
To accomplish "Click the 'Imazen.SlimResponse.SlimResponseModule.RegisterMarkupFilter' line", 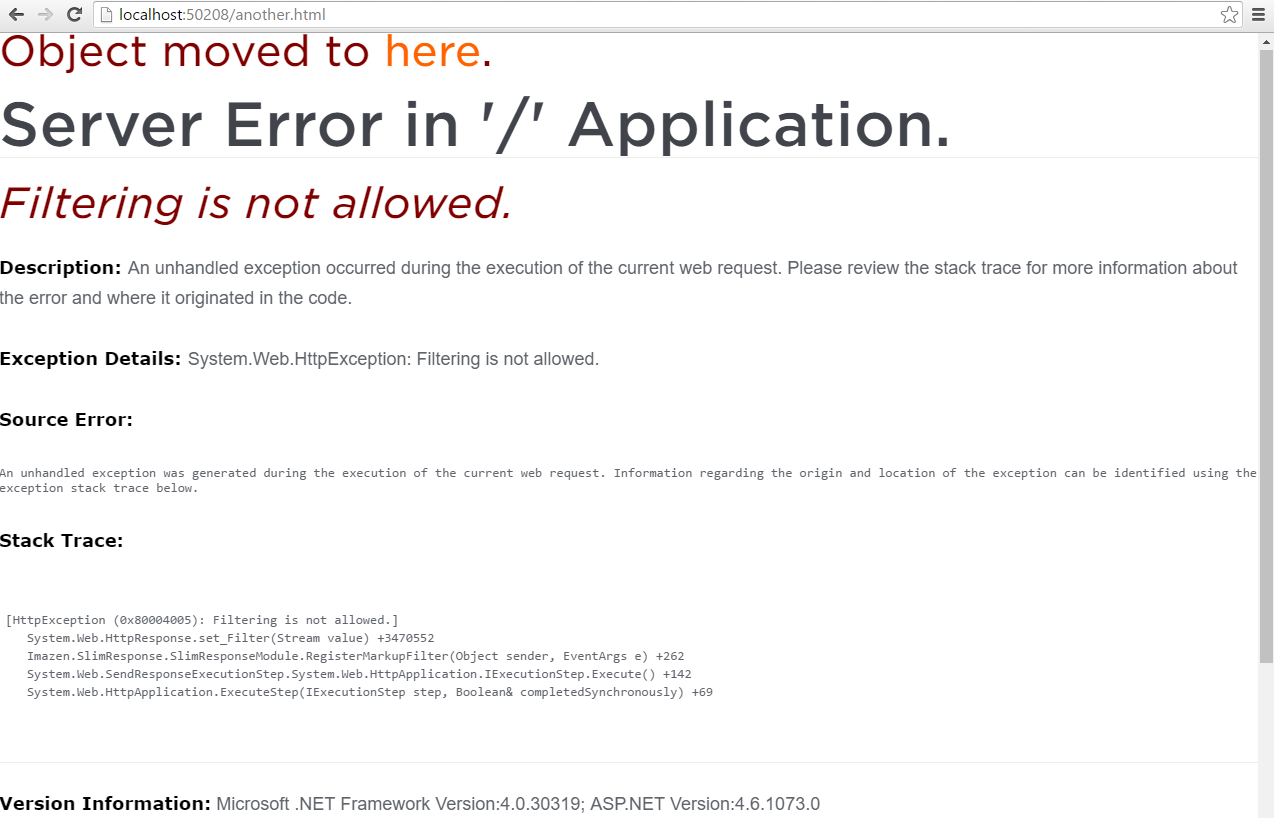I will [x=356, y=656].
